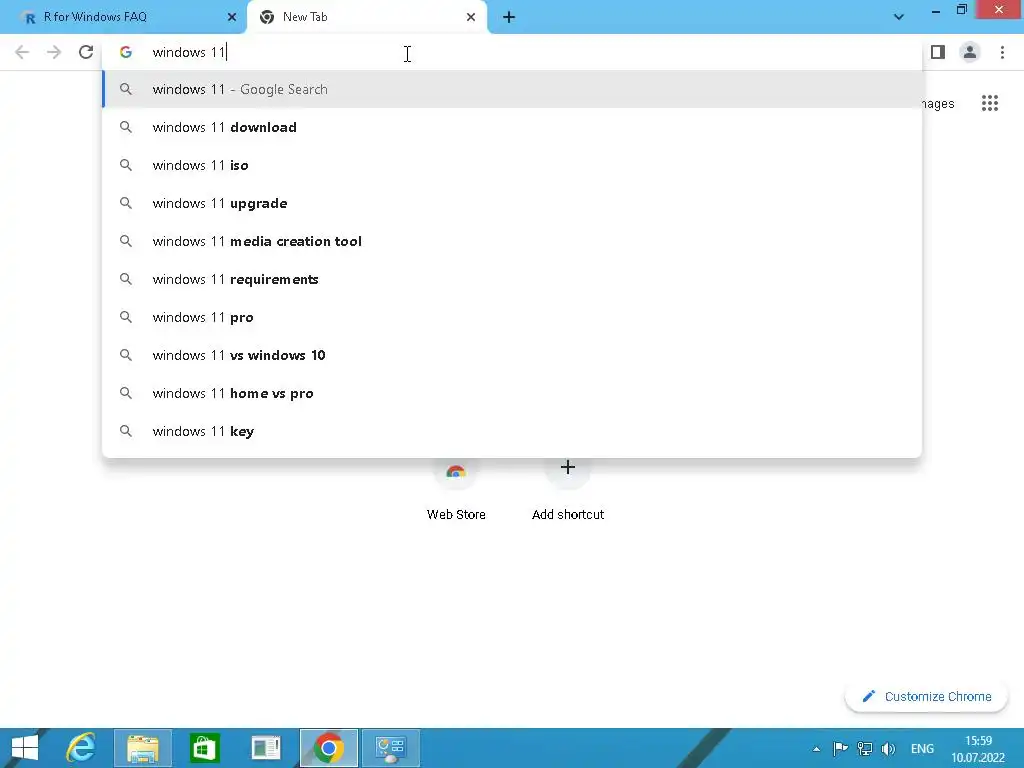Screen dimensions: 1024x768
Task: Click the search icon beside windows 11 download
Action: click(x=126, y=127)
